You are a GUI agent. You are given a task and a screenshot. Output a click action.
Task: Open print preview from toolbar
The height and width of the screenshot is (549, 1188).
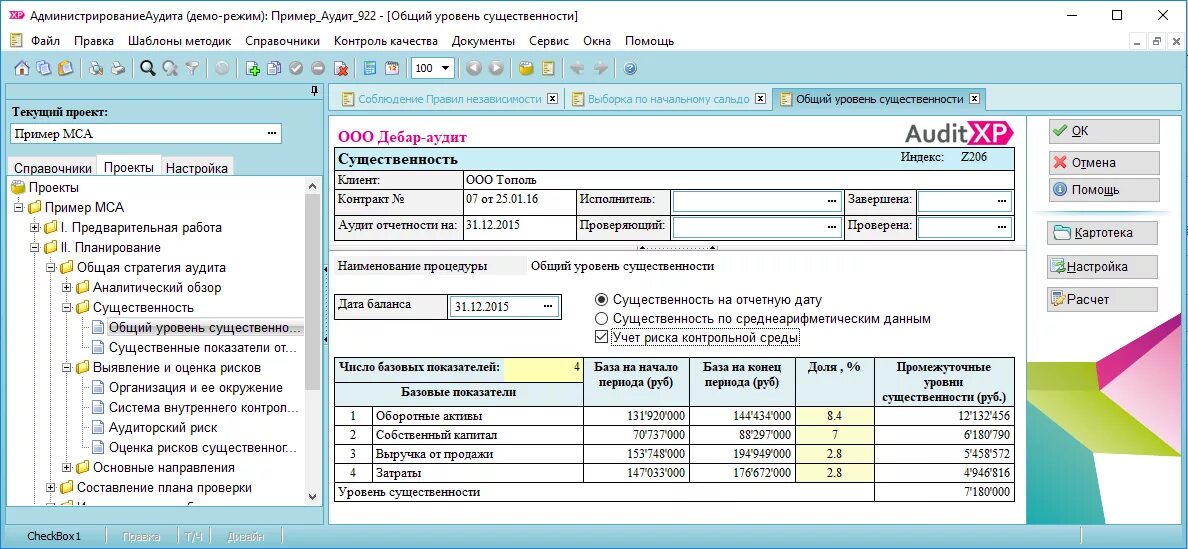[96, 68]
